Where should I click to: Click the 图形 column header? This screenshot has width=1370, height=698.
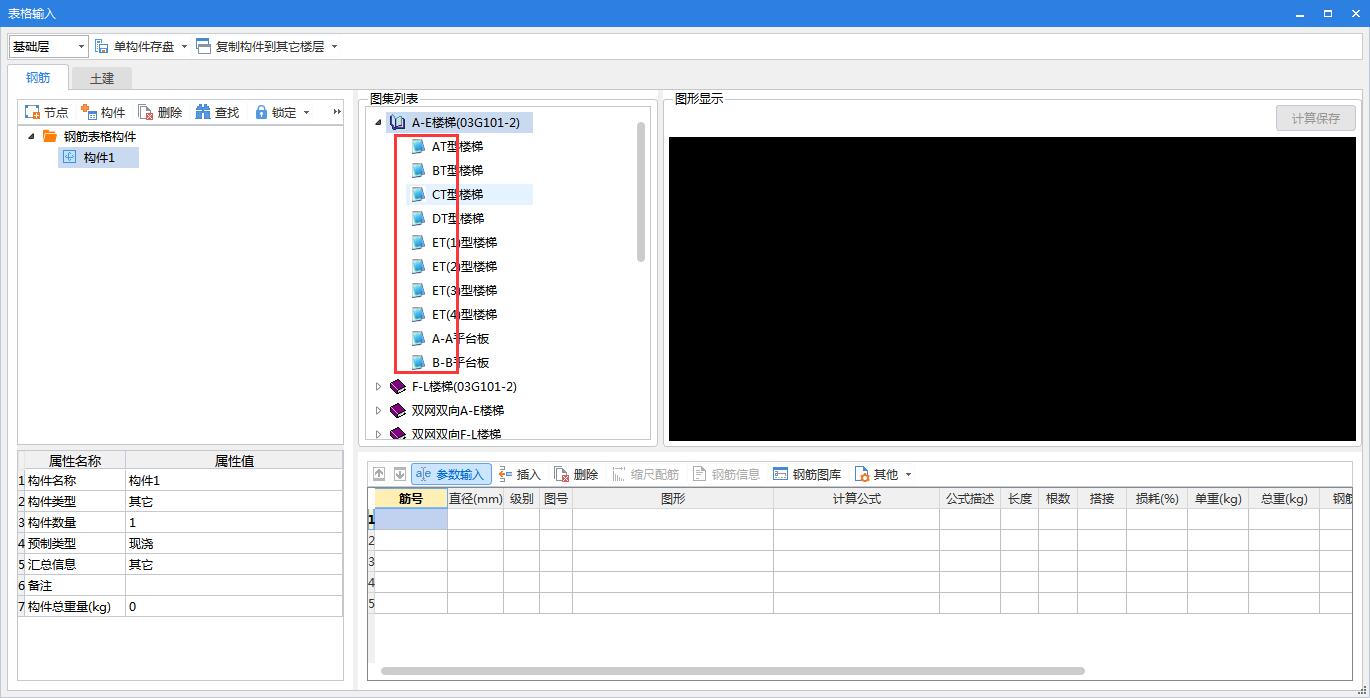(673, 498)
